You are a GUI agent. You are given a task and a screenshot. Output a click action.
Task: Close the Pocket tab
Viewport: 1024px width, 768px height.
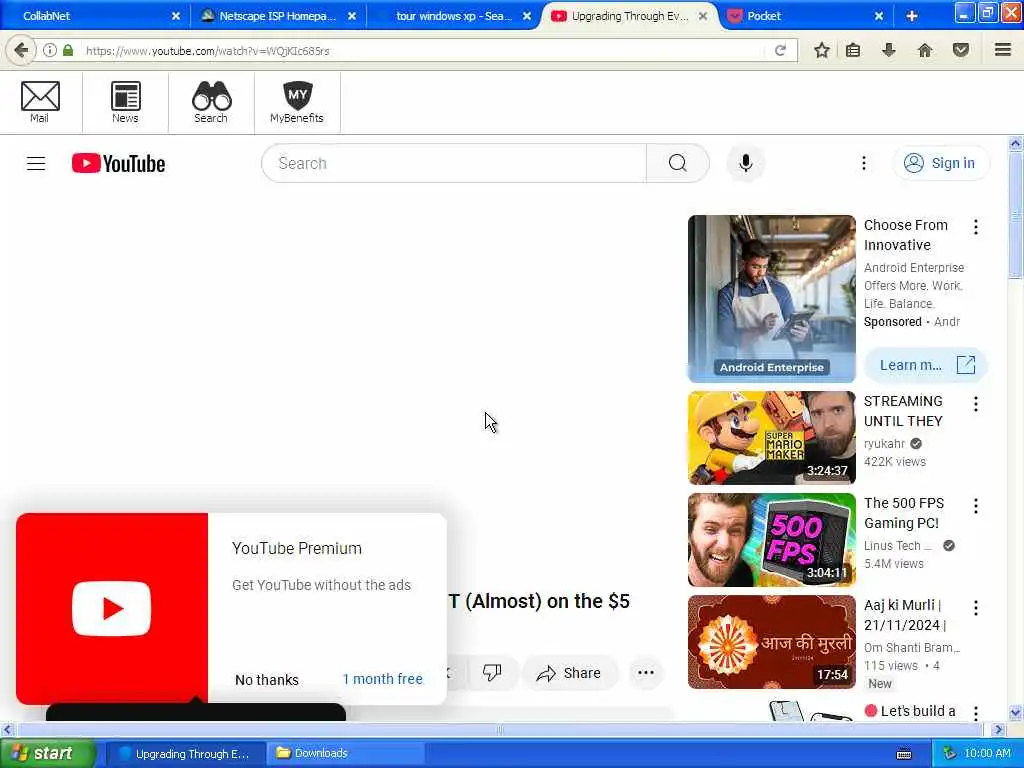point(879,16)
